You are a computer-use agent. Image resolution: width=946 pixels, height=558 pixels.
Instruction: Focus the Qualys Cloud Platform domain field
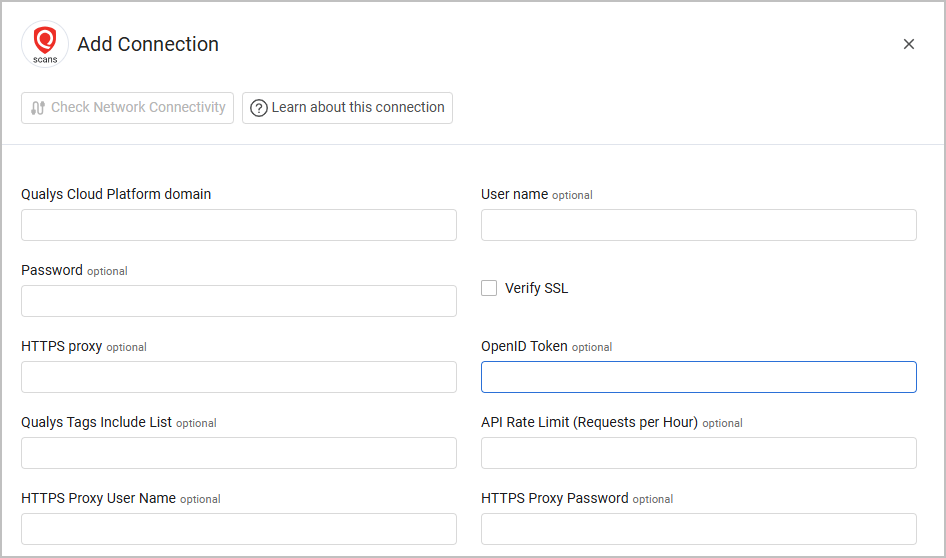[x=239, y=225]
